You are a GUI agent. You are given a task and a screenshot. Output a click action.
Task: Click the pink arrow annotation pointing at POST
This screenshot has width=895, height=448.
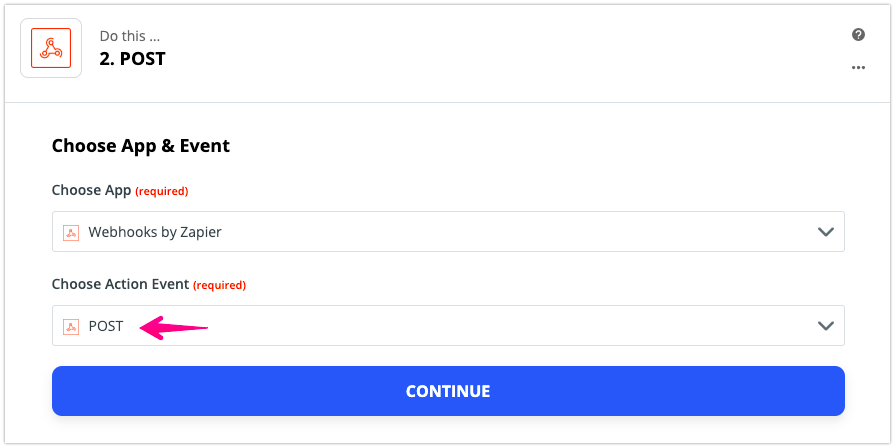174,328
